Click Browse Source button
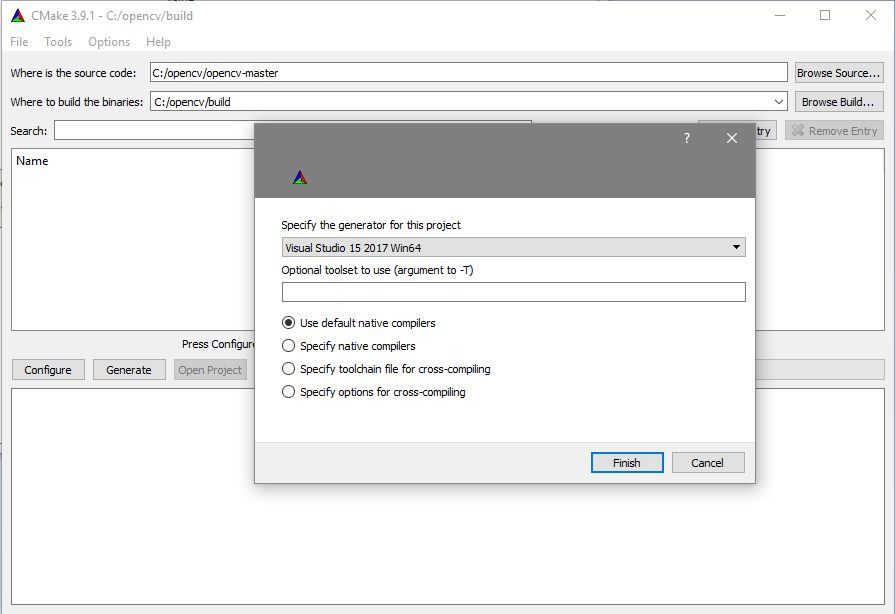This screenshot has width=895, height=614. coord(839,73)
